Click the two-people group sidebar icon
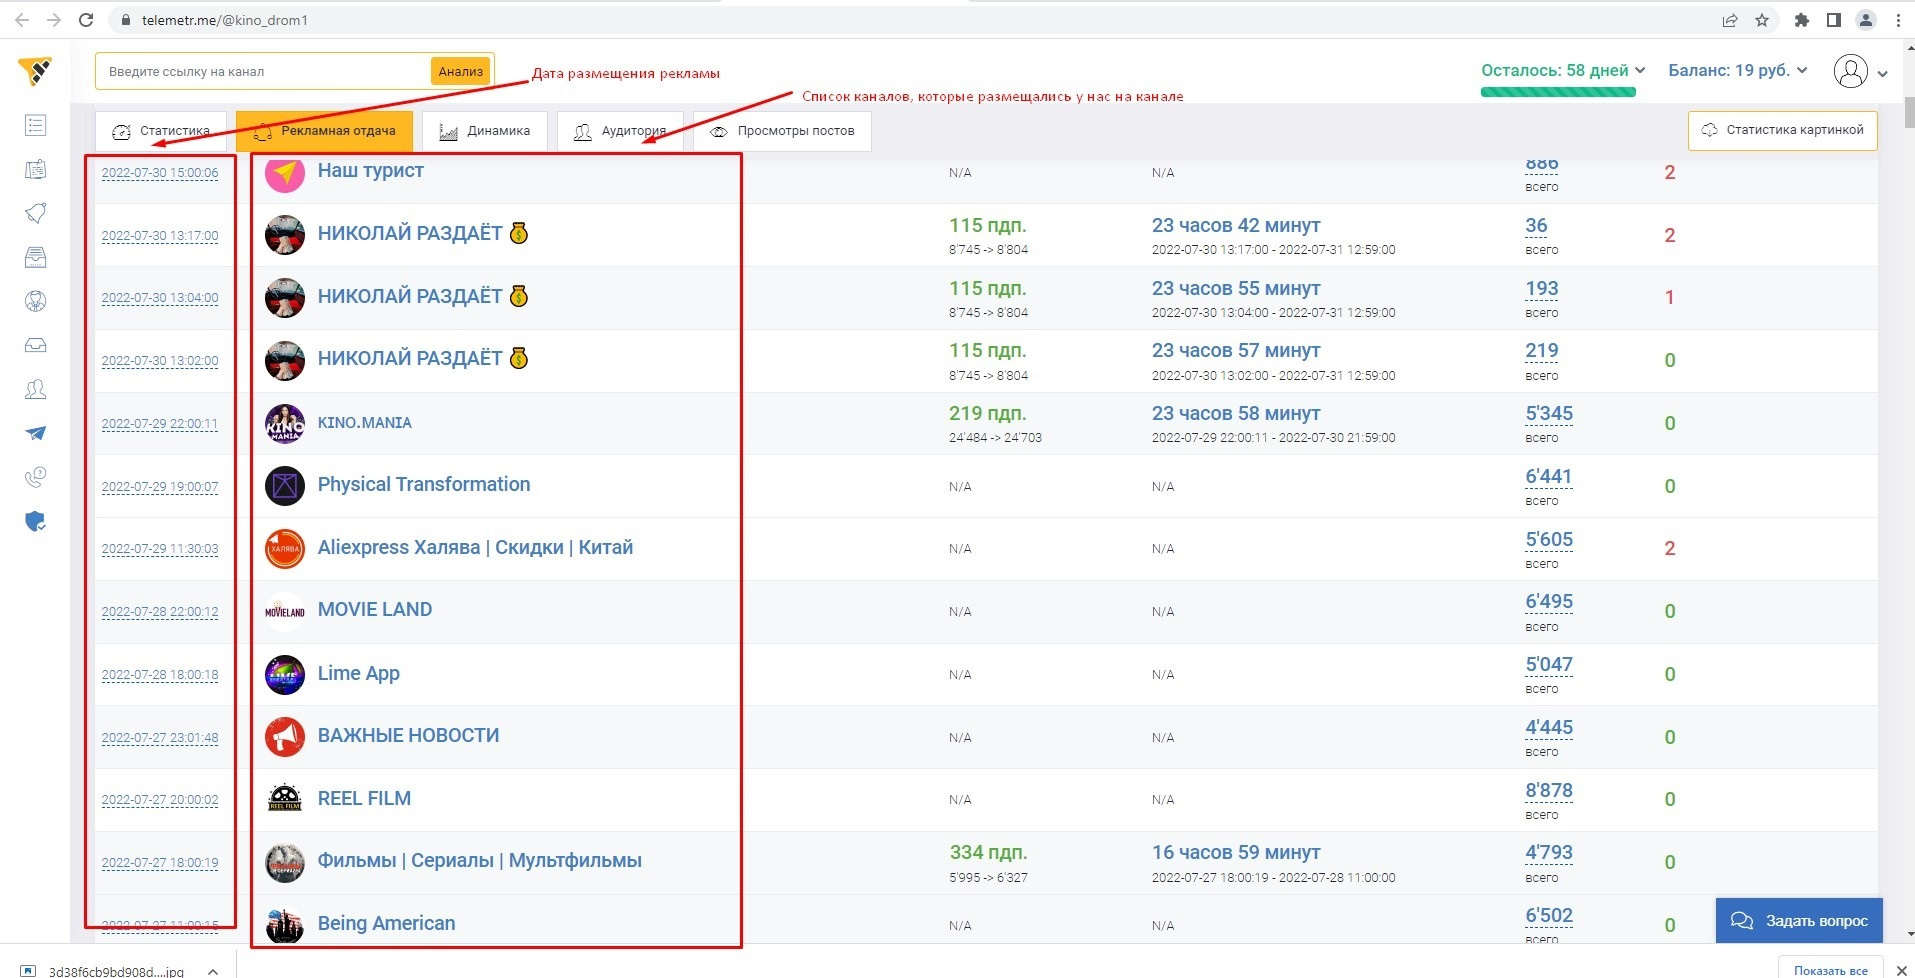 click(35, 389)
